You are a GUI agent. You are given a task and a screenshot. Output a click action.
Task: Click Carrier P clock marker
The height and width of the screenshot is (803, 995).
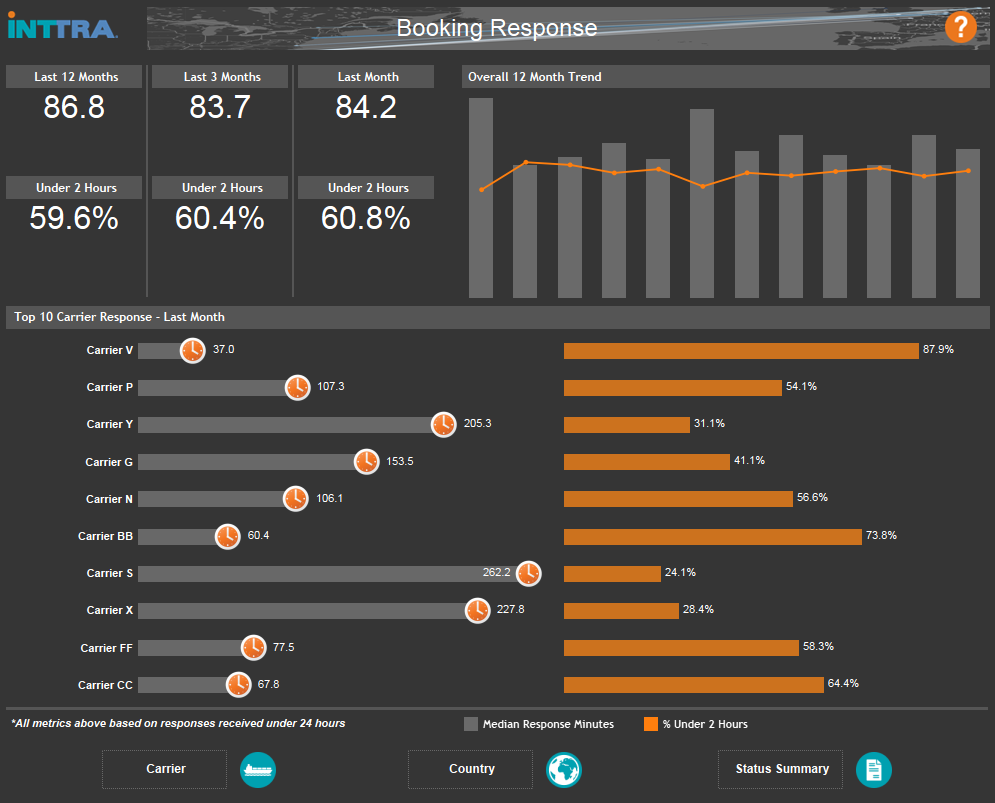point(297,387)
